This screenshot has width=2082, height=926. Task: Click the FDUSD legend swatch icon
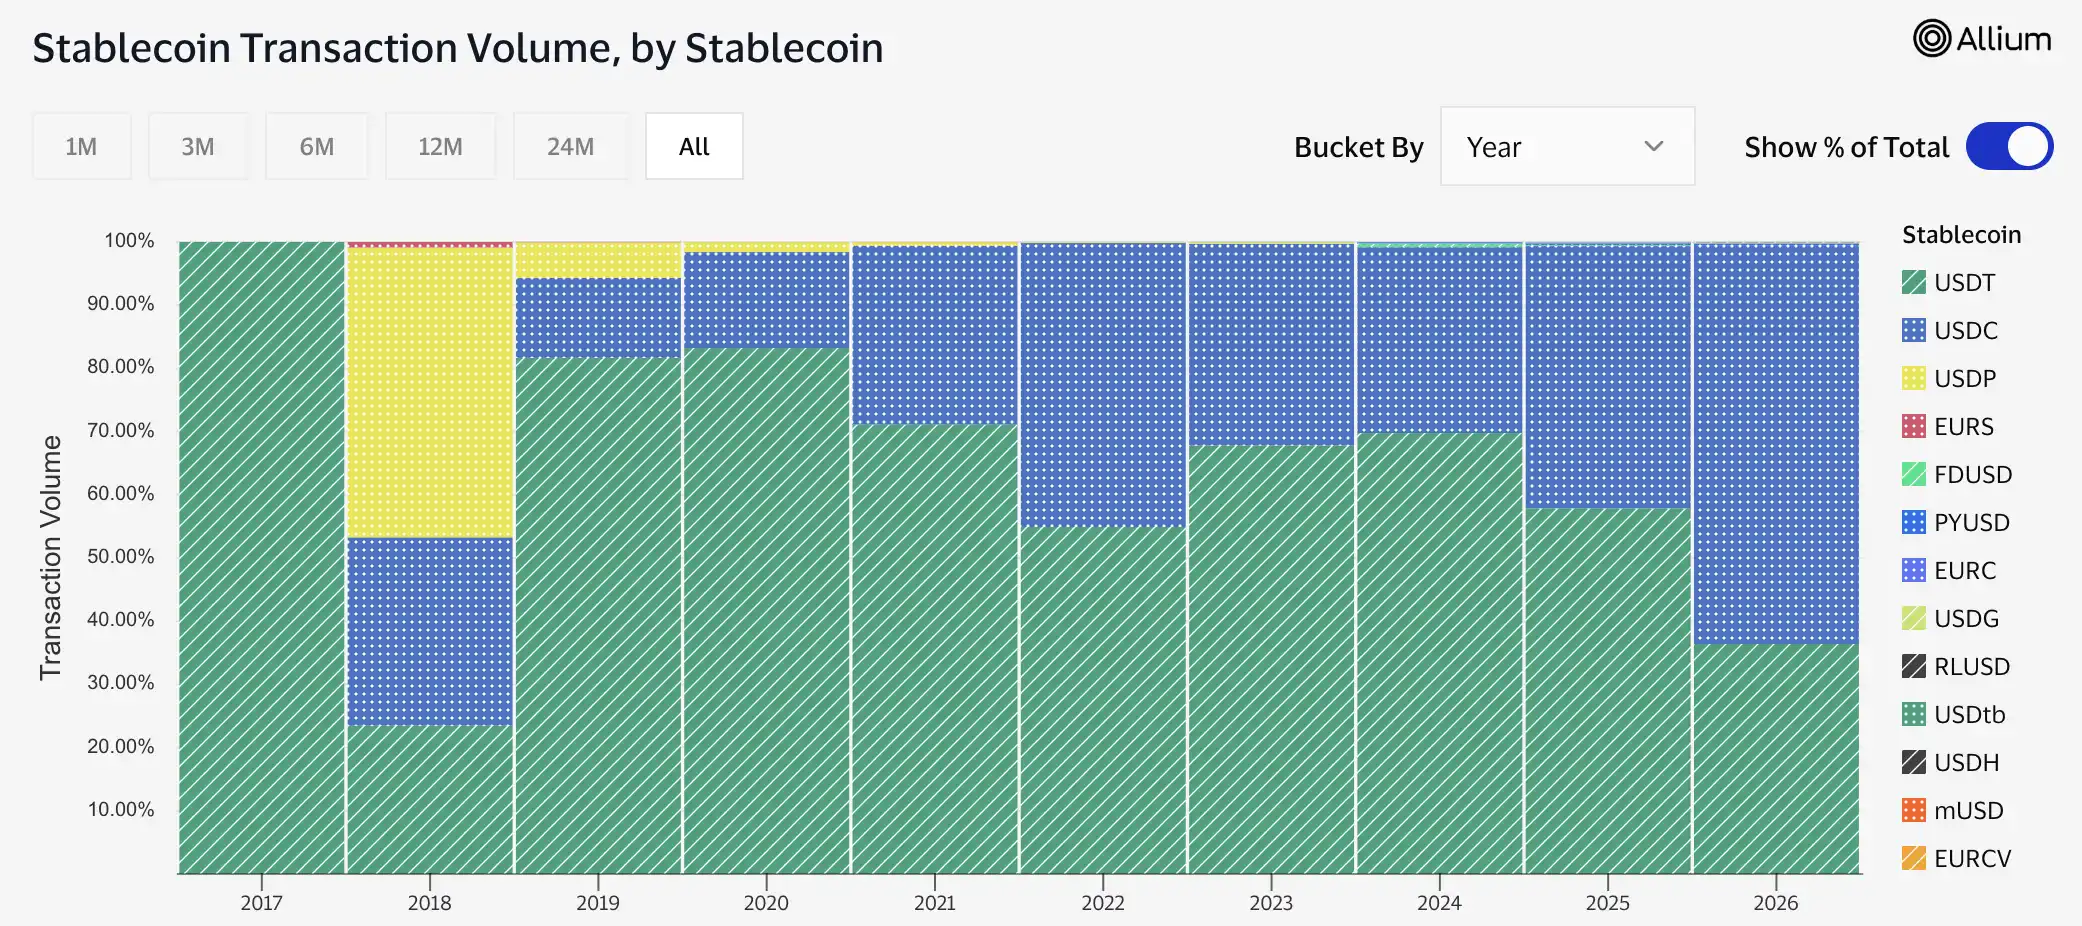click(1913, 474)
